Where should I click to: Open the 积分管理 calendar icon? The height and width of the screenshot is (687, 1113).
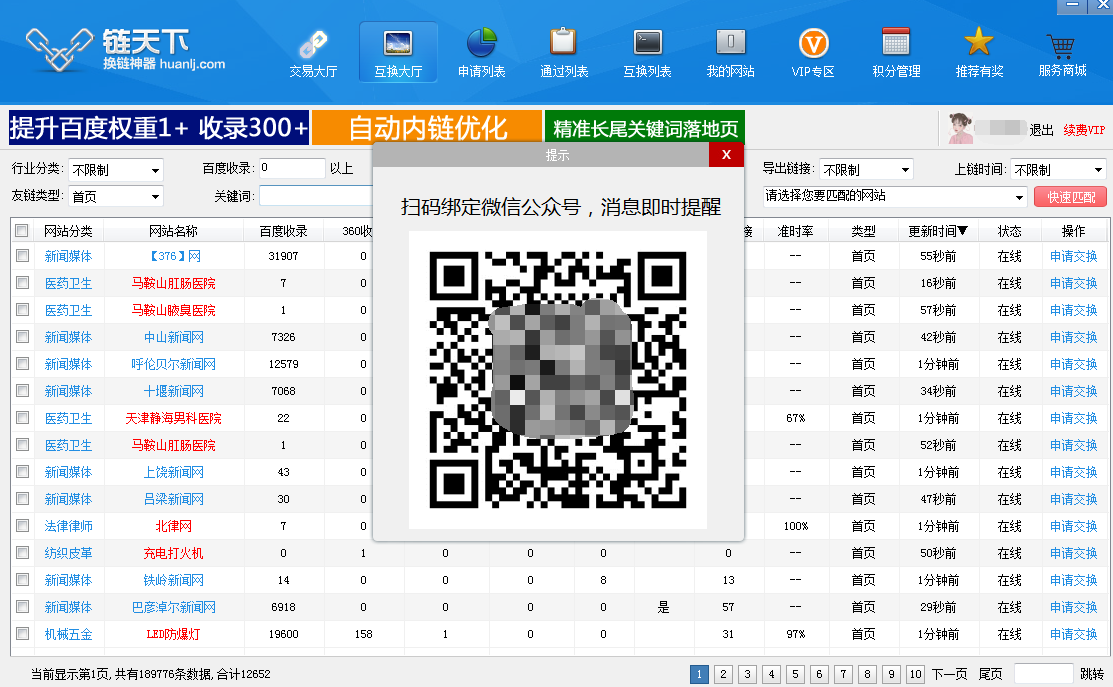coord(896,53)
